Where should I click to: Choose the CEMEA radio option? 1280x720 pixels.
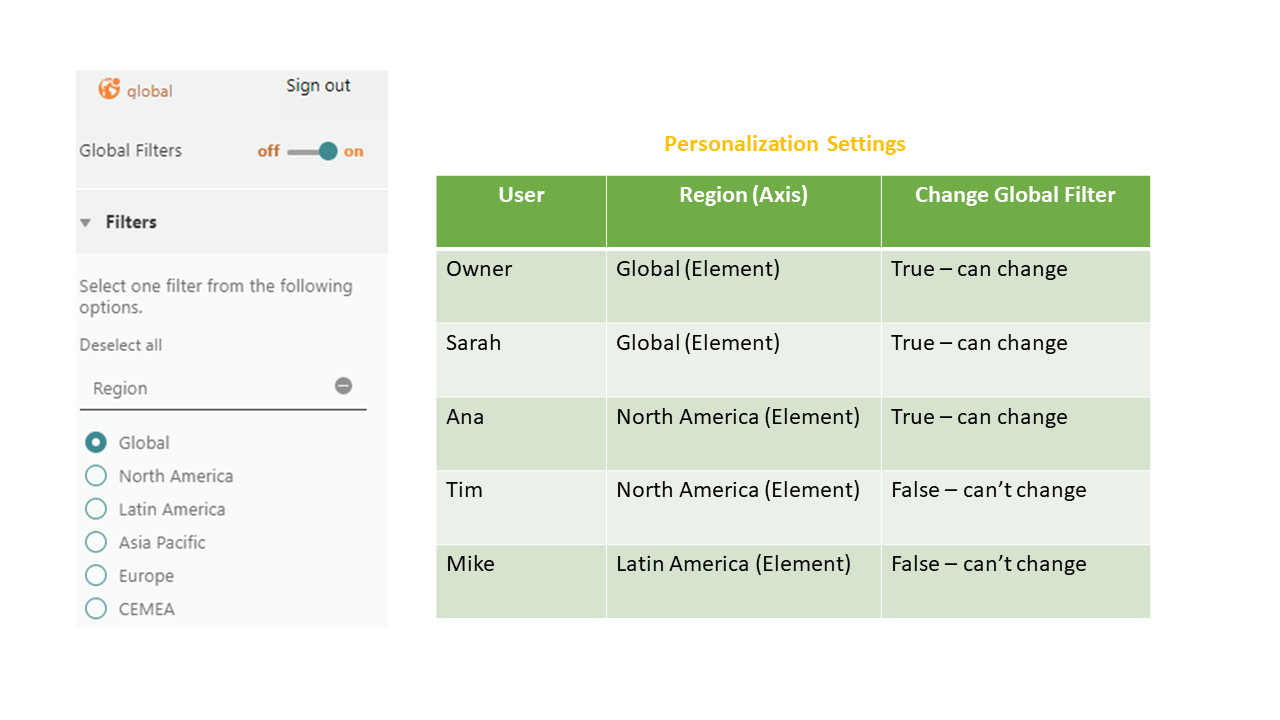click(96, 609)
